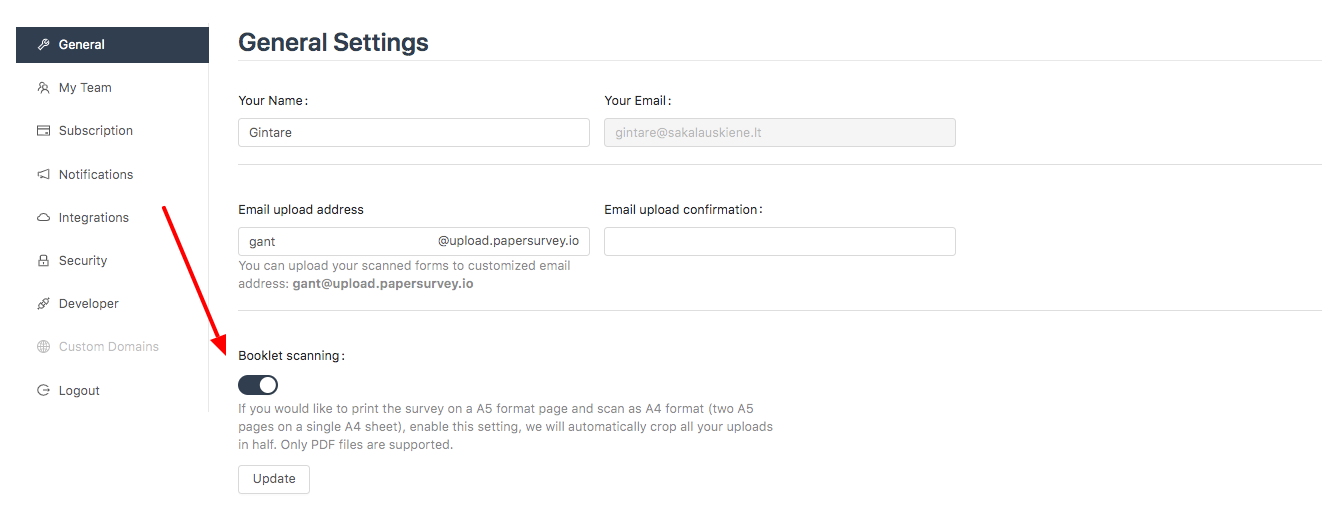Screen dimensions: 1338x506
Task: Focus the Email upload address field
Action: (414, 241)
